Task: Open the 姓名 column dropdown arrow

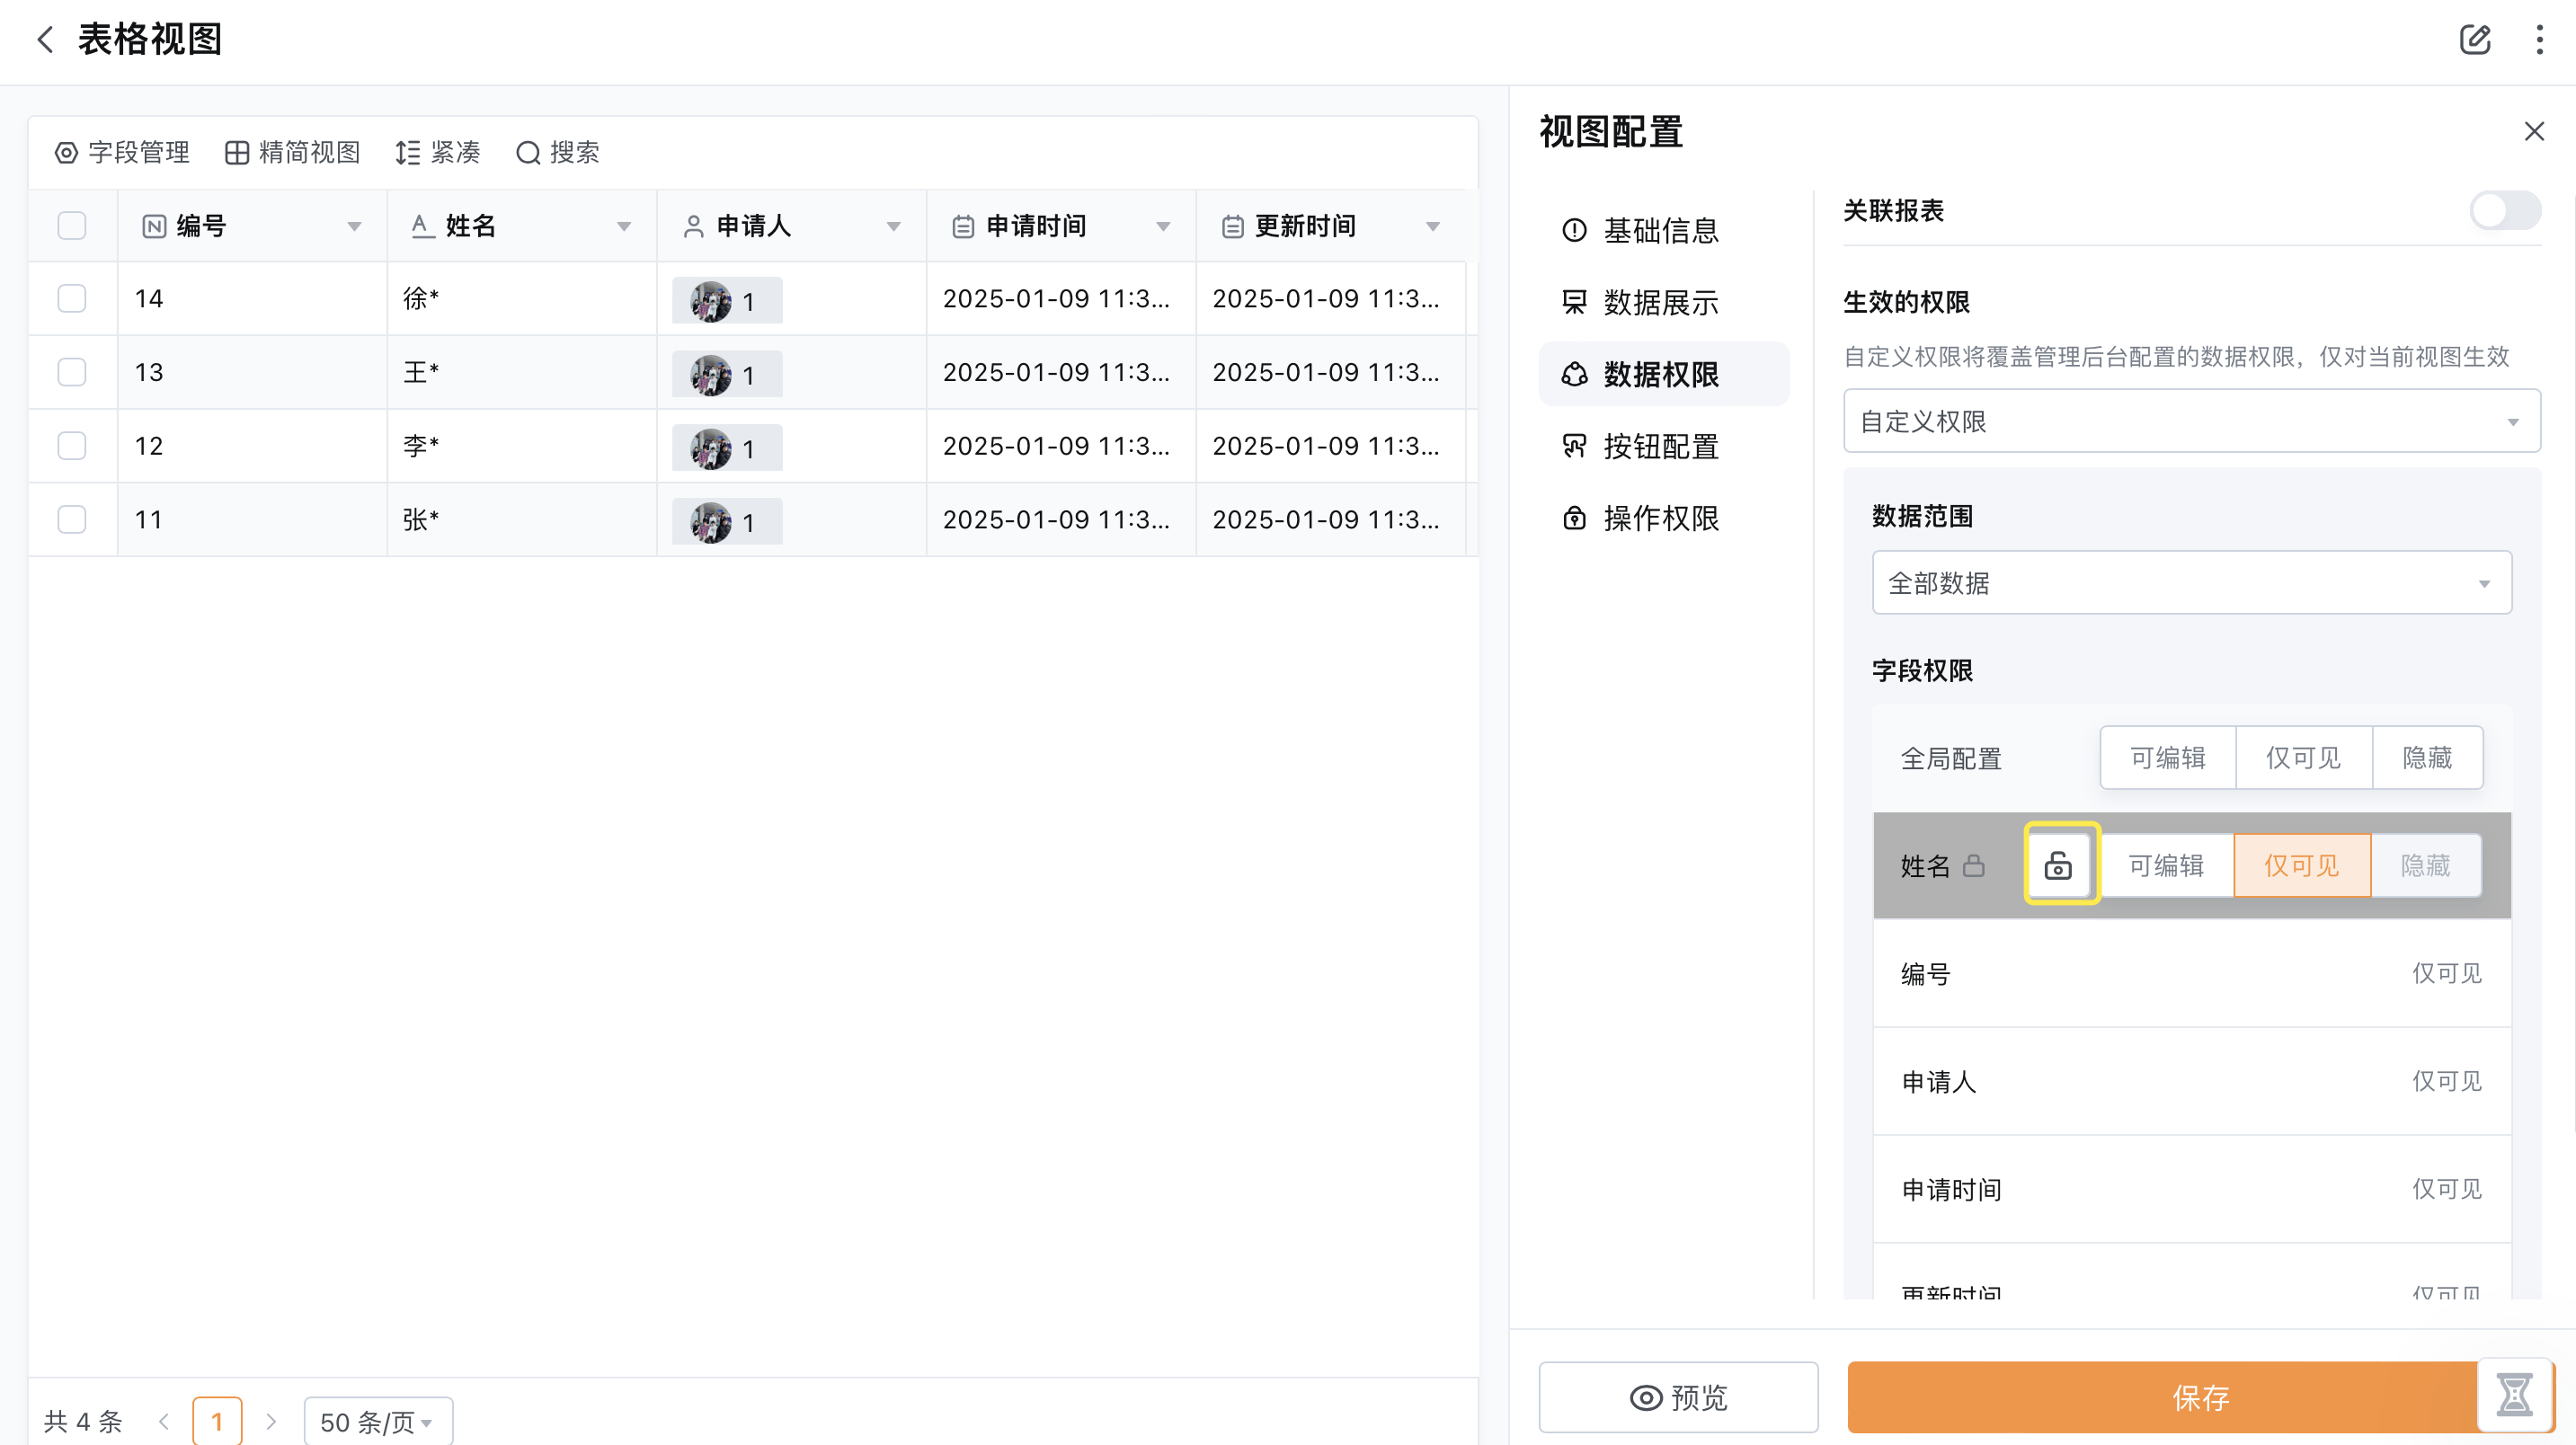Action: 624,226
